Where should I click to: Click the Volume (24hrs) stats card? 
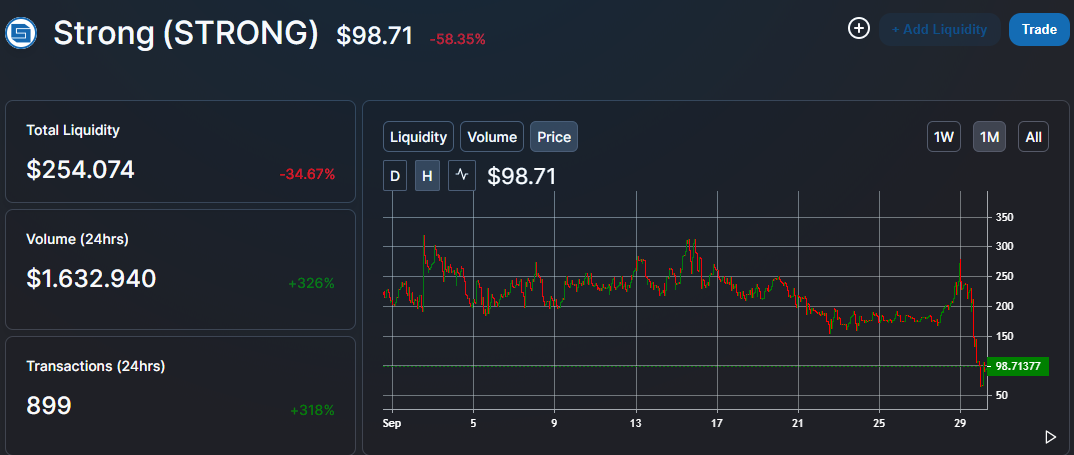(181, 268)
